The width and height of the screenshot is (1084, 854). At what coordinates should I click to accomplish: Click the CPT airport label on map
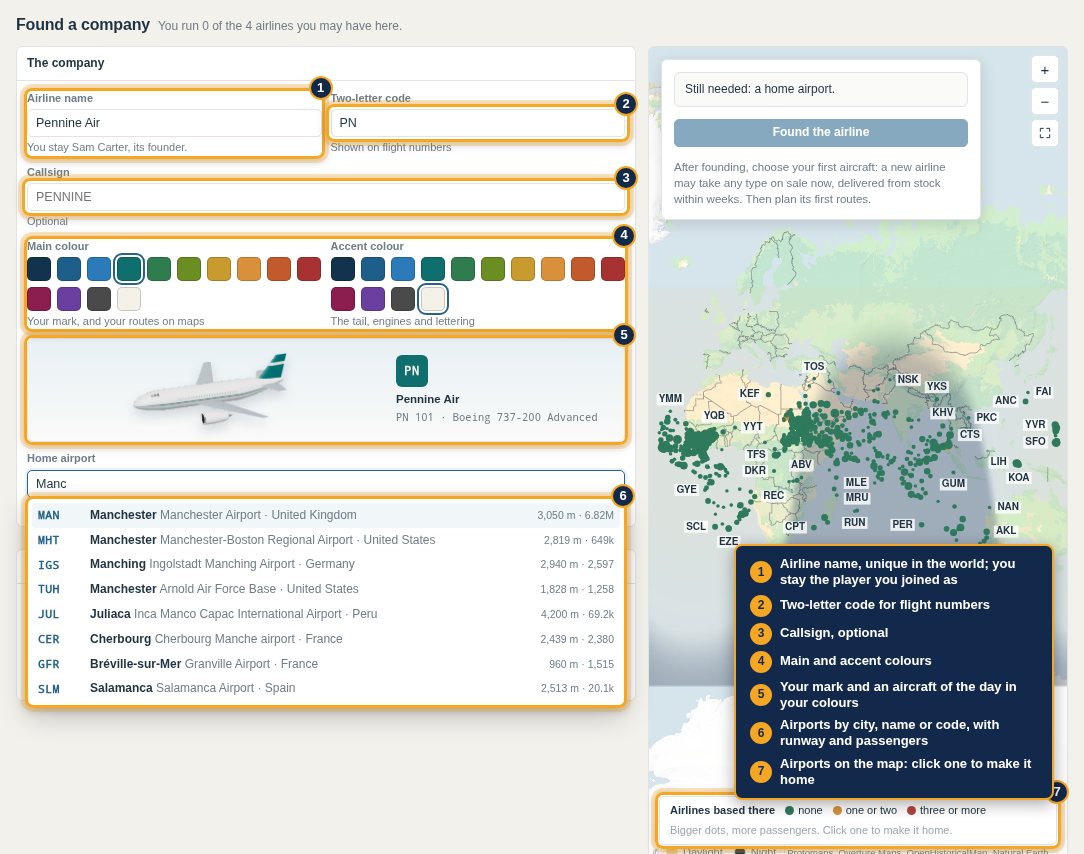(795, 526)
